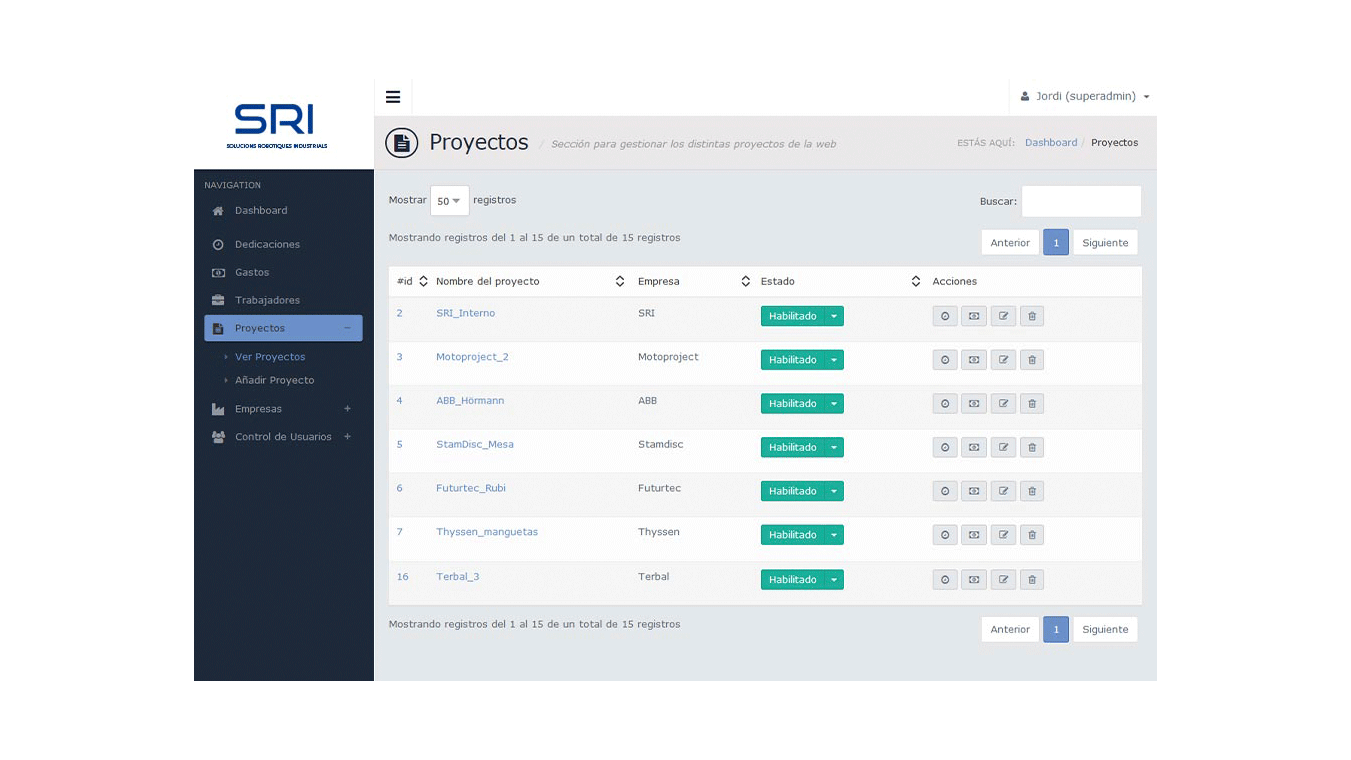
Task: Open clock icon for ABB_Hörmann row
Action: [945, 404]
